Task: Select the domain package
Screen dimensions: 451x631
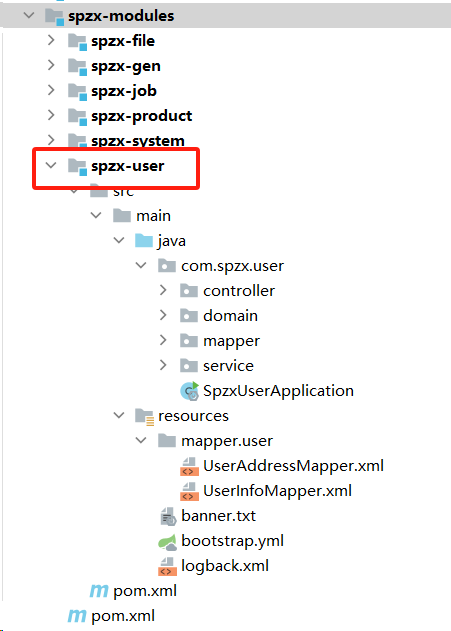Action: tap(230, 316)
